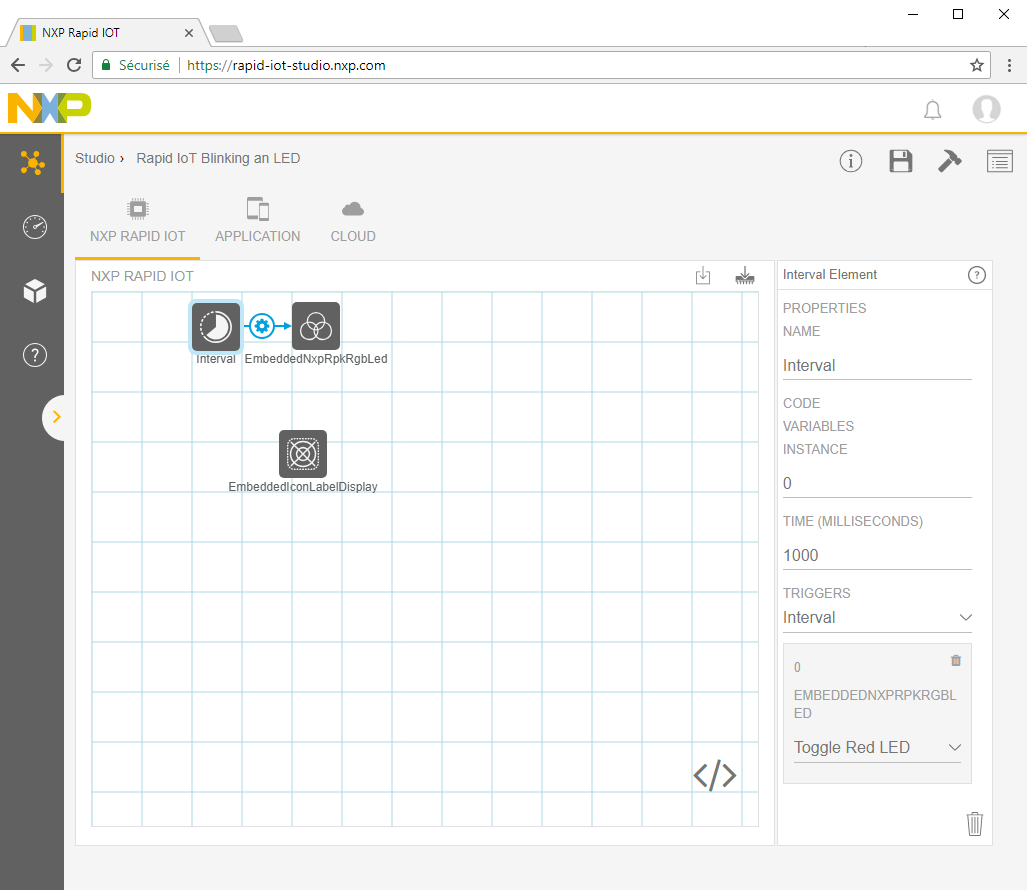Viewport: 1027px width, 890px height.
Task: Open the code view brackets icon
Action: tap(715, 775)
